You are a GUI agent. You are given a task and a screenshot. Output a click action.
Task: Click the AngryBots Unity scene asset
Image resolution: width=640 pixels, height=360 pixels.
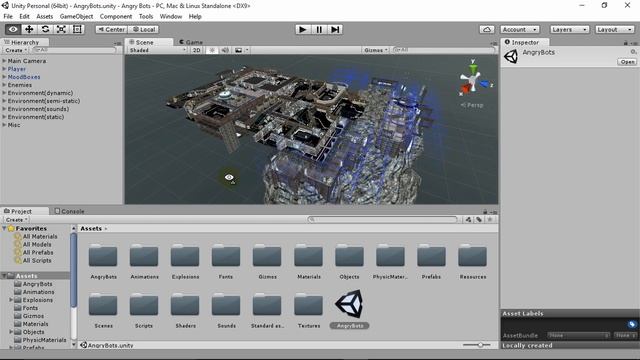click(349, 309)
